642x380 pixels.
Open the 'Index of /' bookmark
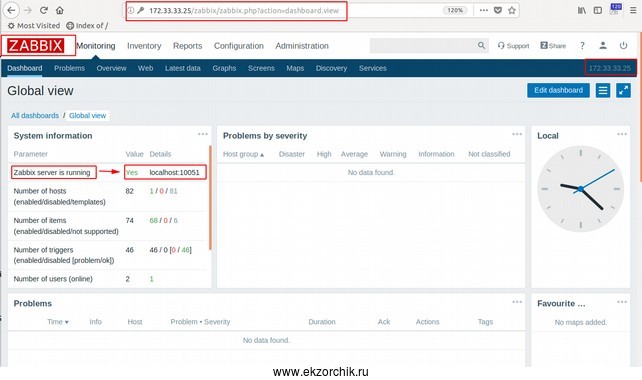[87, 25]
